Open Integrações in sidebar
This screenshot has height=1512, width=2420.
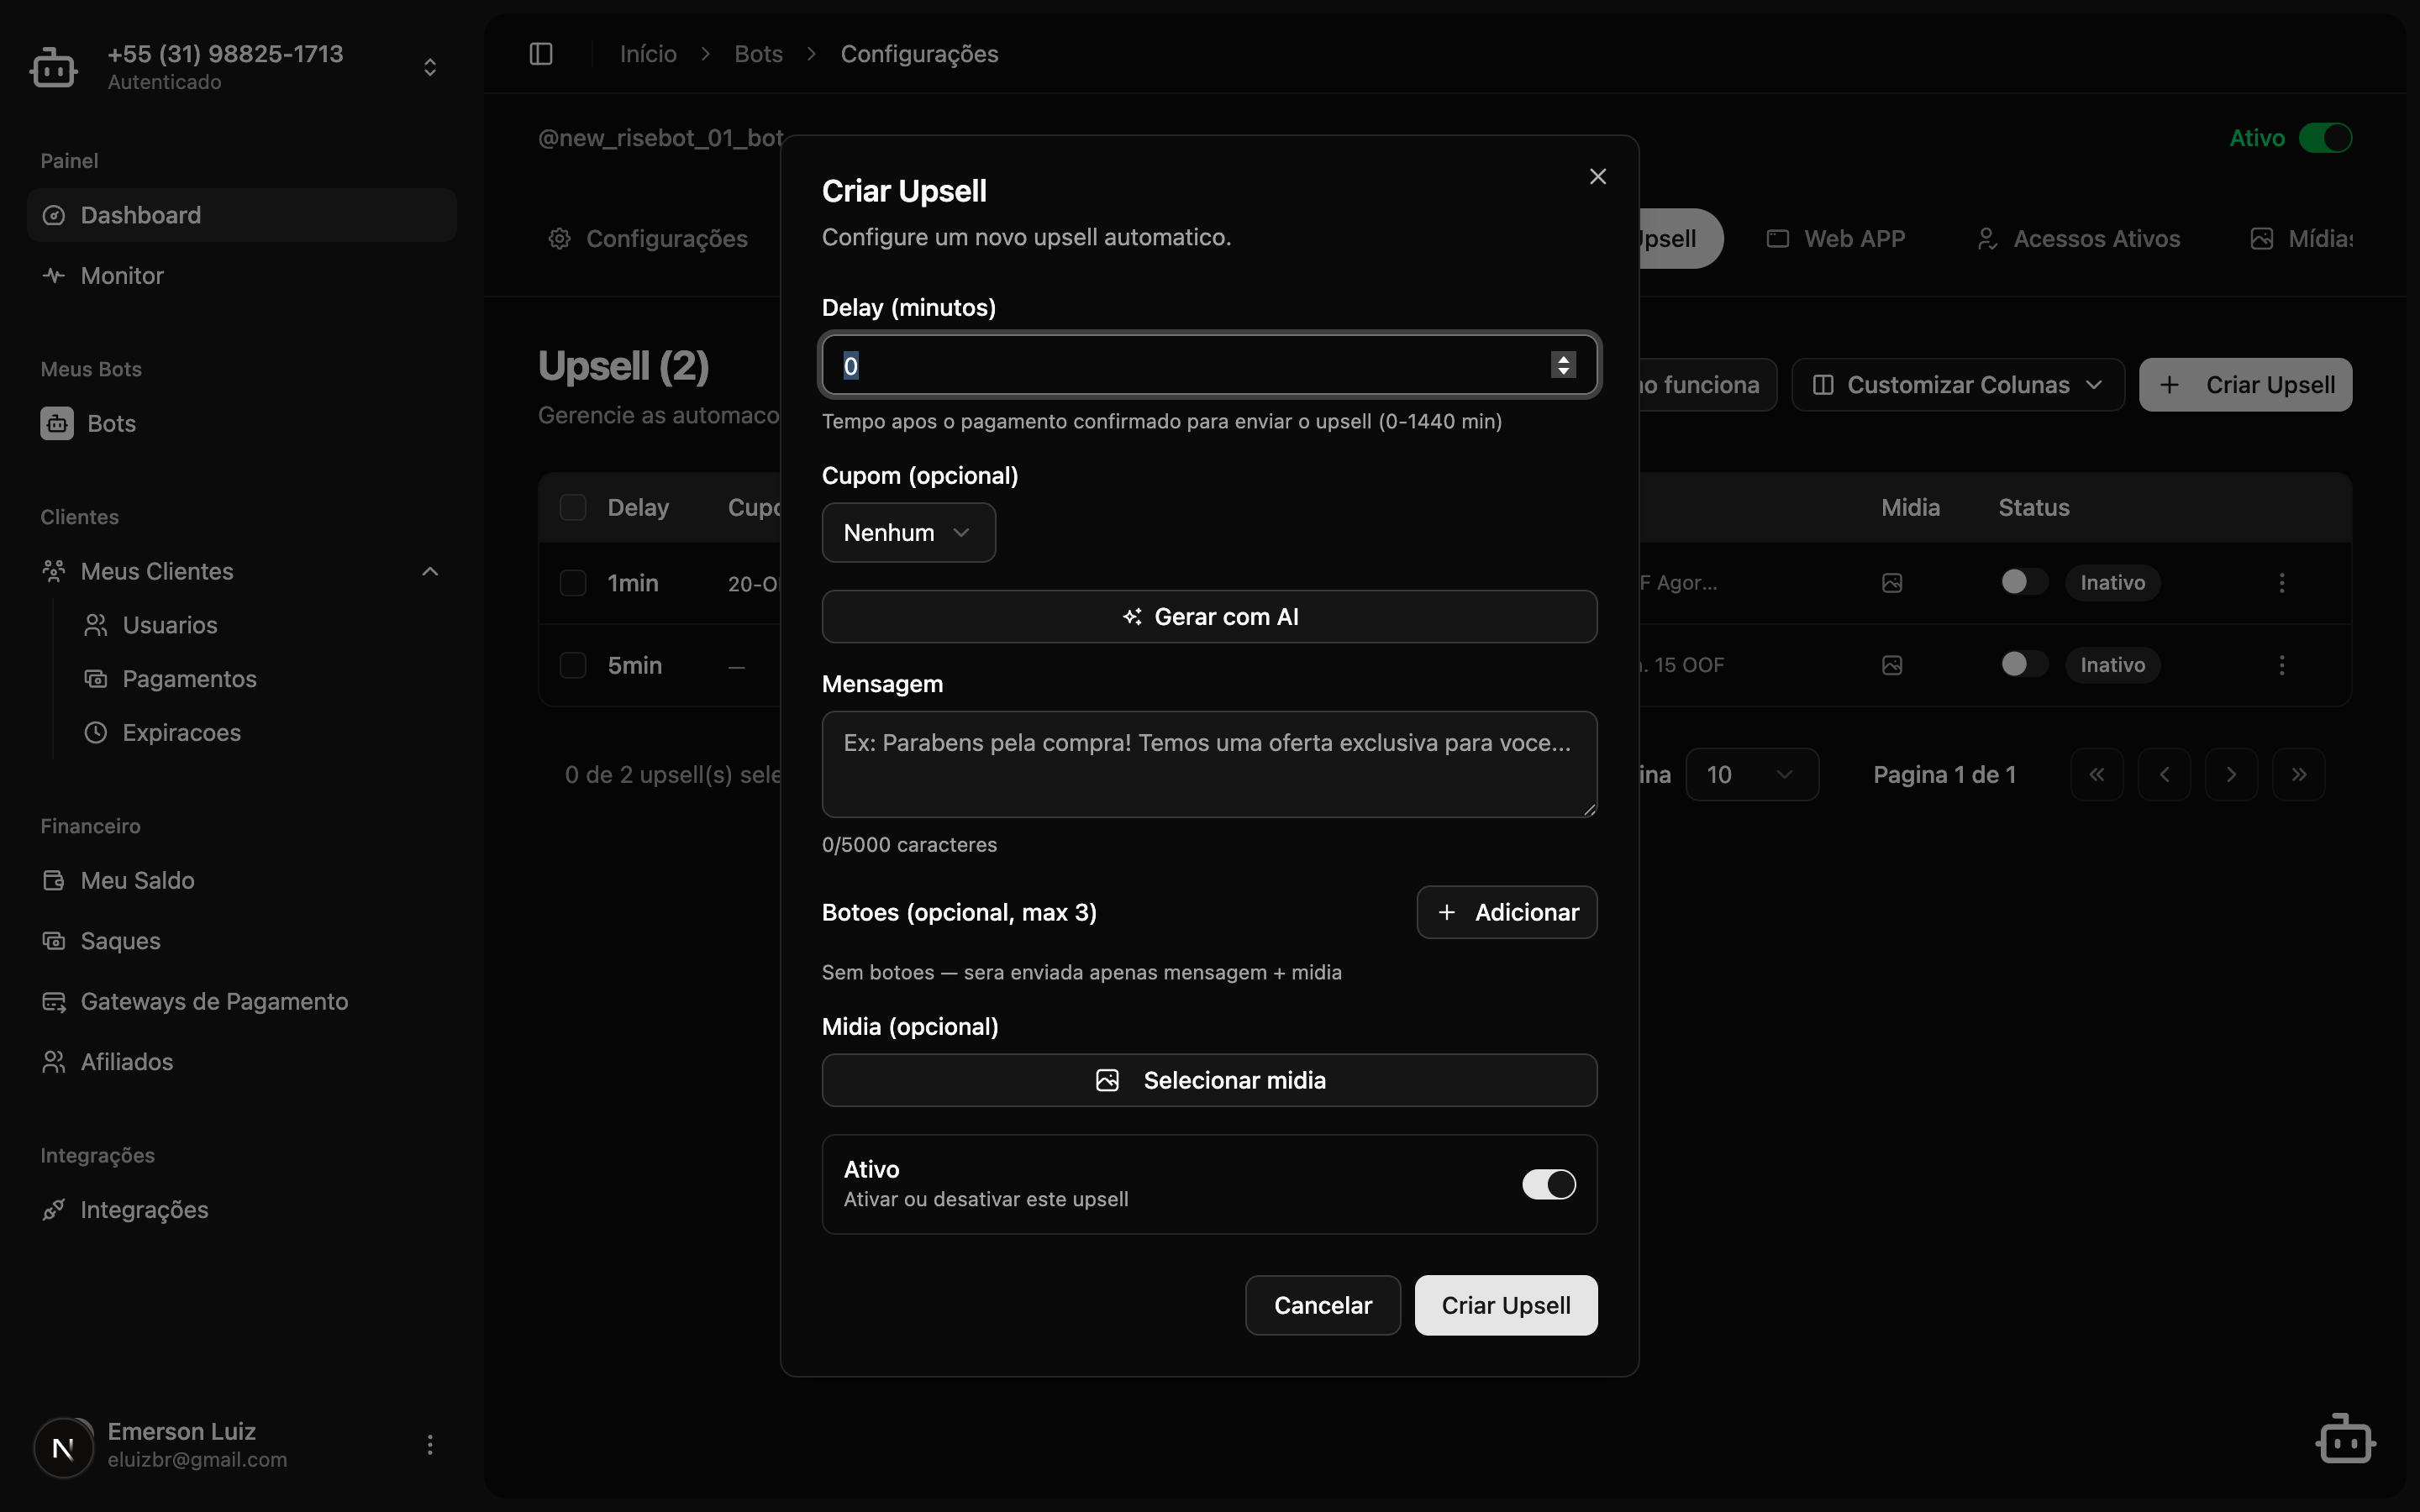click(242, 1209)
